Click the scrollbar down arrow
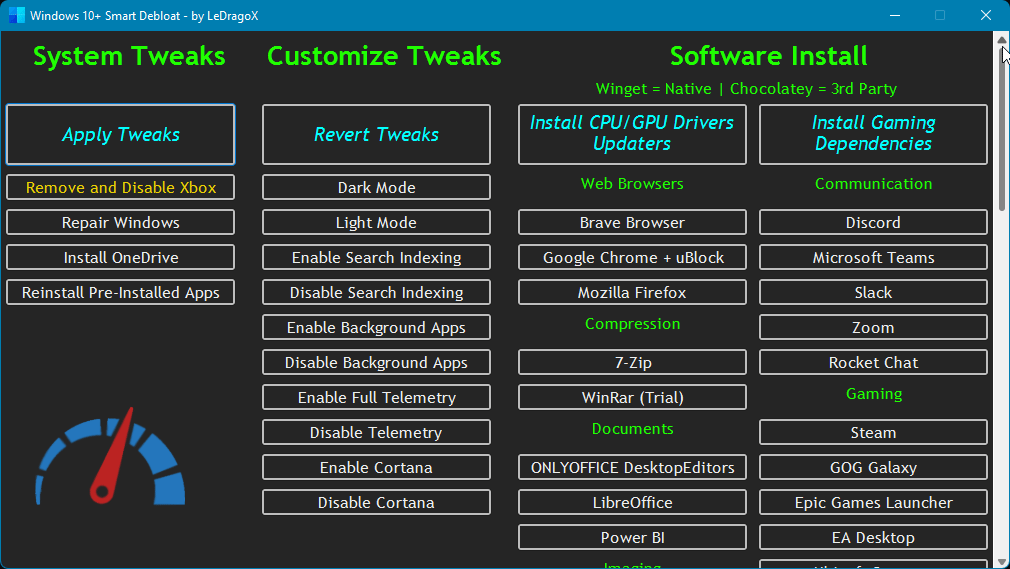Image resolution: width=1010 pixels, height=569 pixels. 1002,562
